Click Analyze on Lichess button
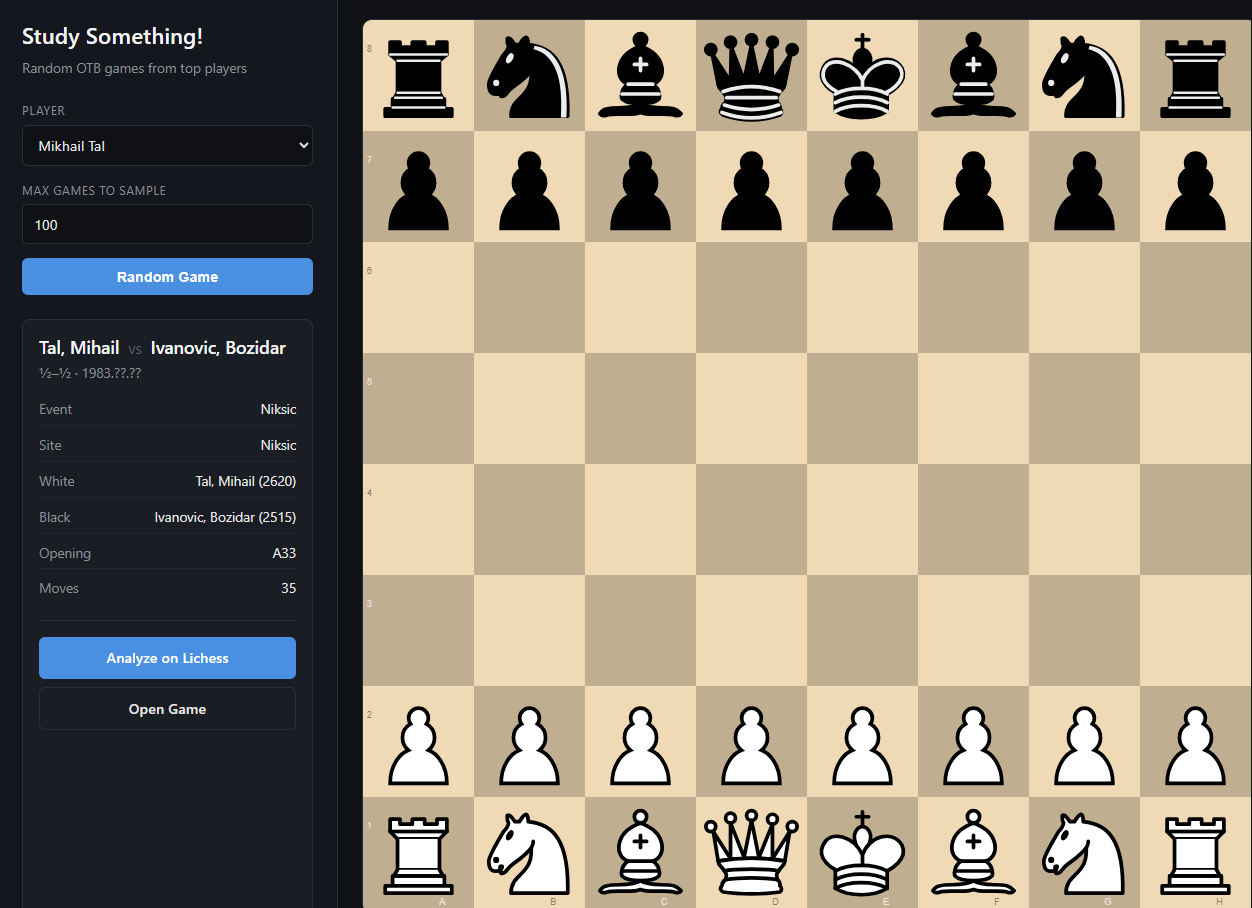This screenshot has height=908, width=1252. pyautogui.click(x=167, y=658)
